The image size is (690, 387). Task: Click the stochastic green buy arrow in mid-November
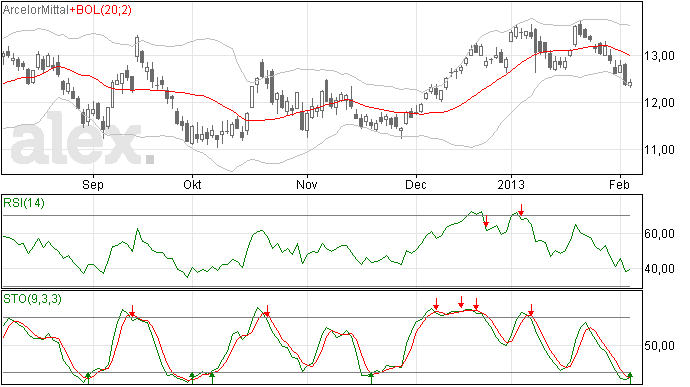[x=371, y=378]
